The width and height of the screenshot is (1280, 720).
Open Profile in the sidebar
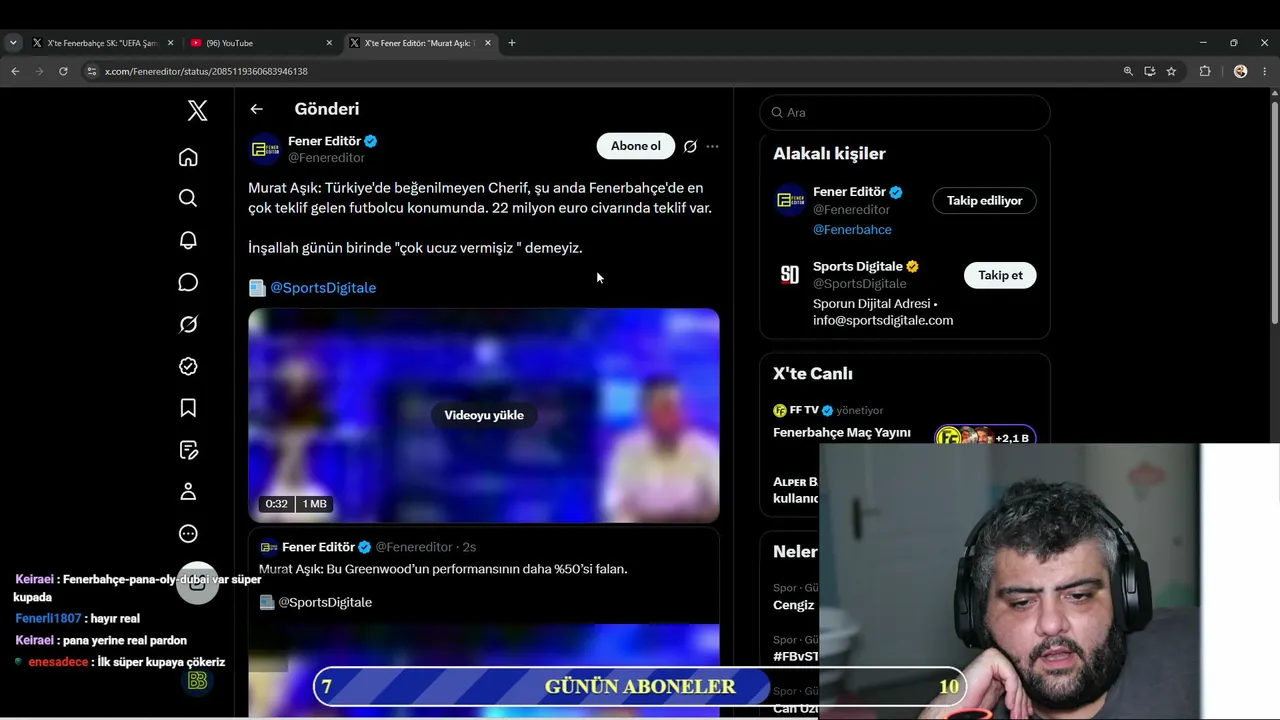pos(188,492)
